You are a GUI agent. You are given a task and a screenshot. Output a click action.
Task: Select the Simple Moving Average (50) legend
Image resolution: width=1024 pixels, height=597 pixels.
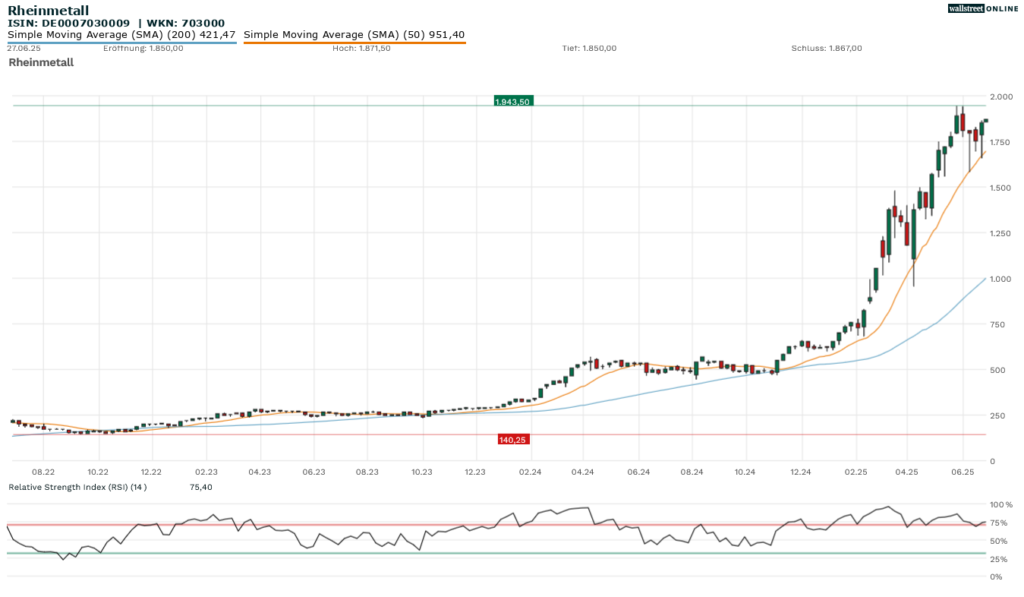354,34
